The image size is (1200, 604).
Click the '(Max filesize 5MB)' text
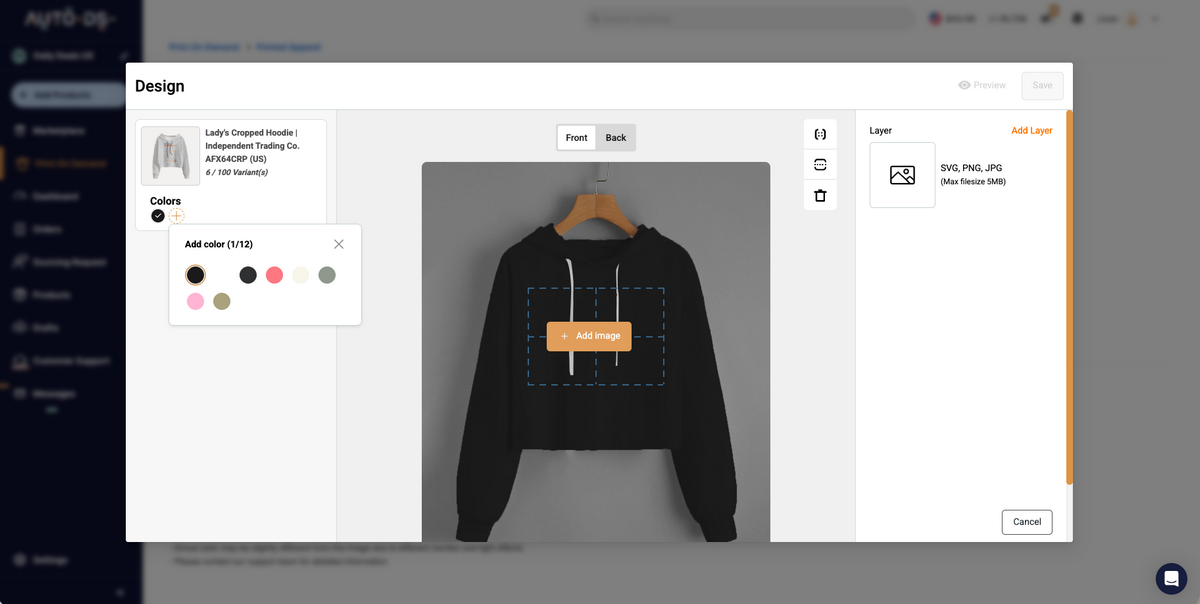(973, 182)
